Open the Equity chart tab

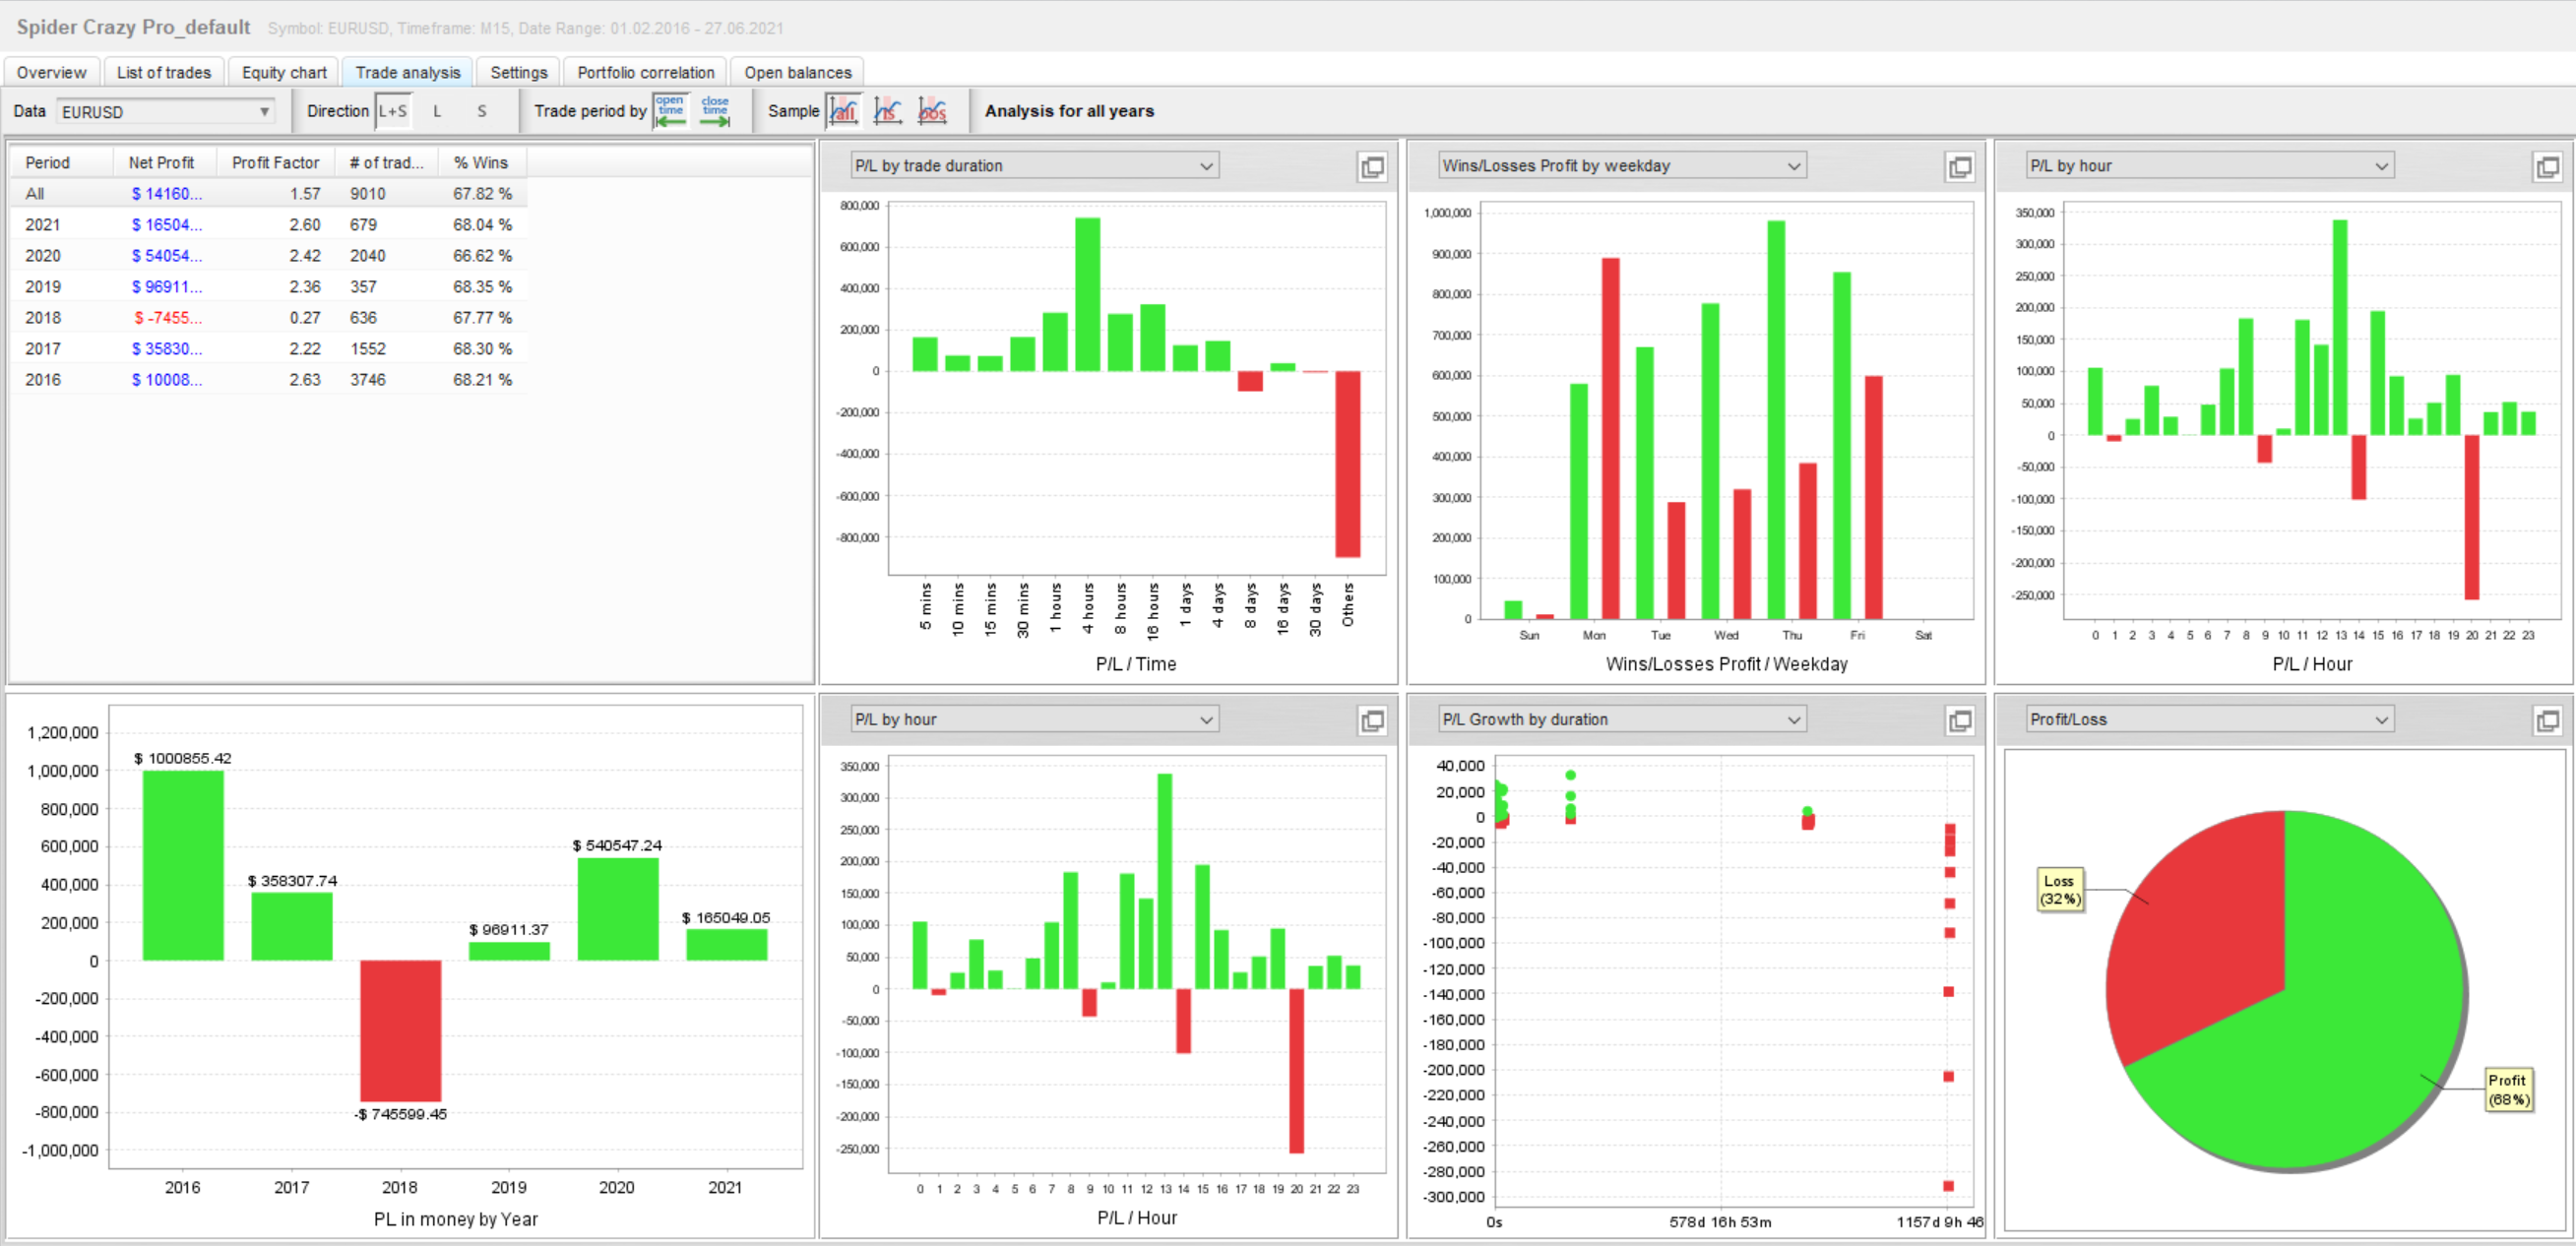pos(284,72)
